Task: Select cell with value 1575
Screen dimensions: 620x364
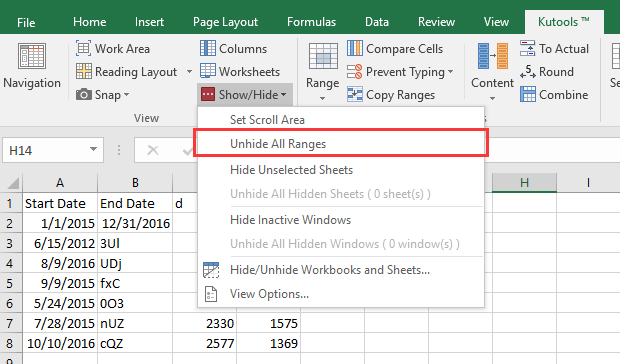Action: 268,324
